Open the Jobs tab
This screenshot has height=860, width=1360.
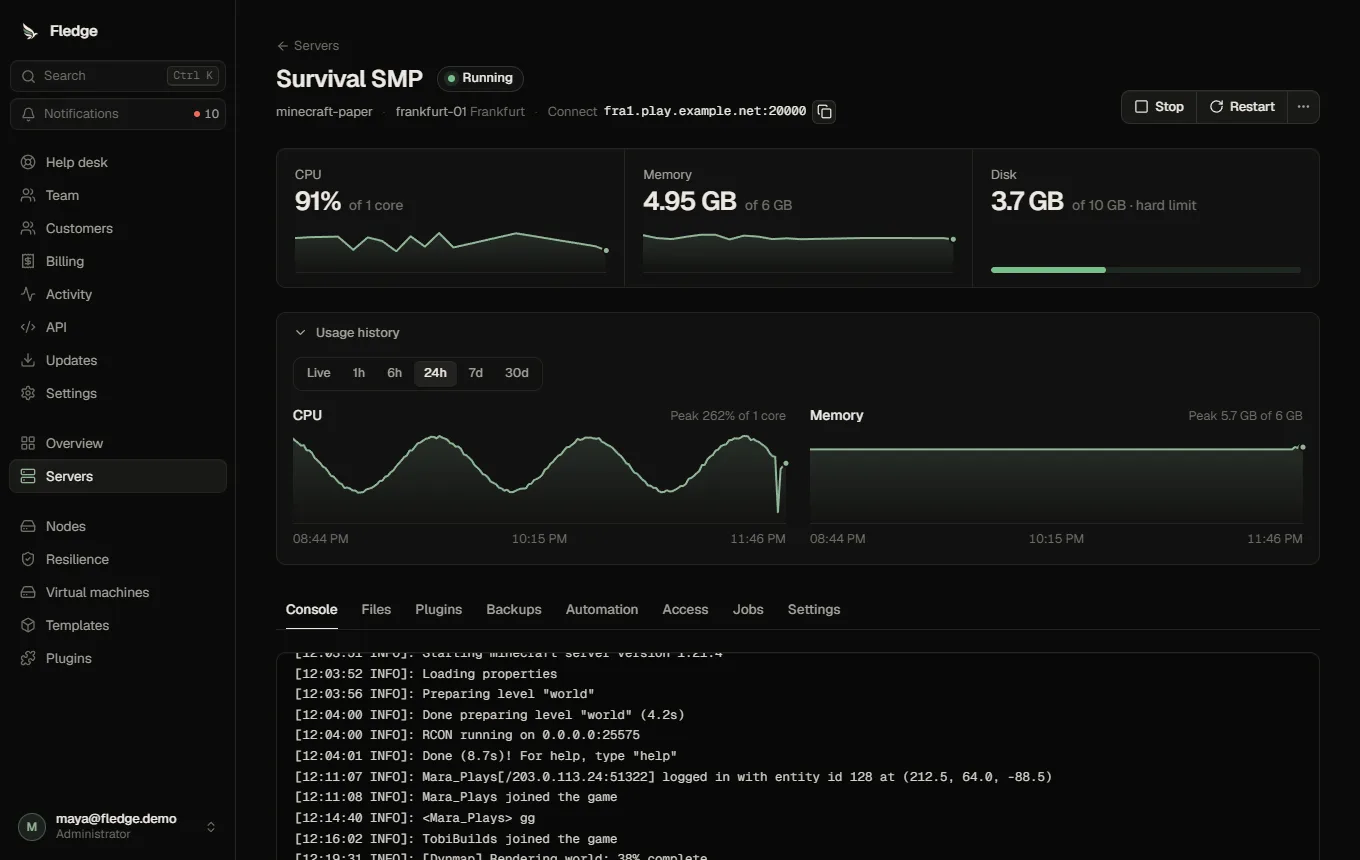748,609
